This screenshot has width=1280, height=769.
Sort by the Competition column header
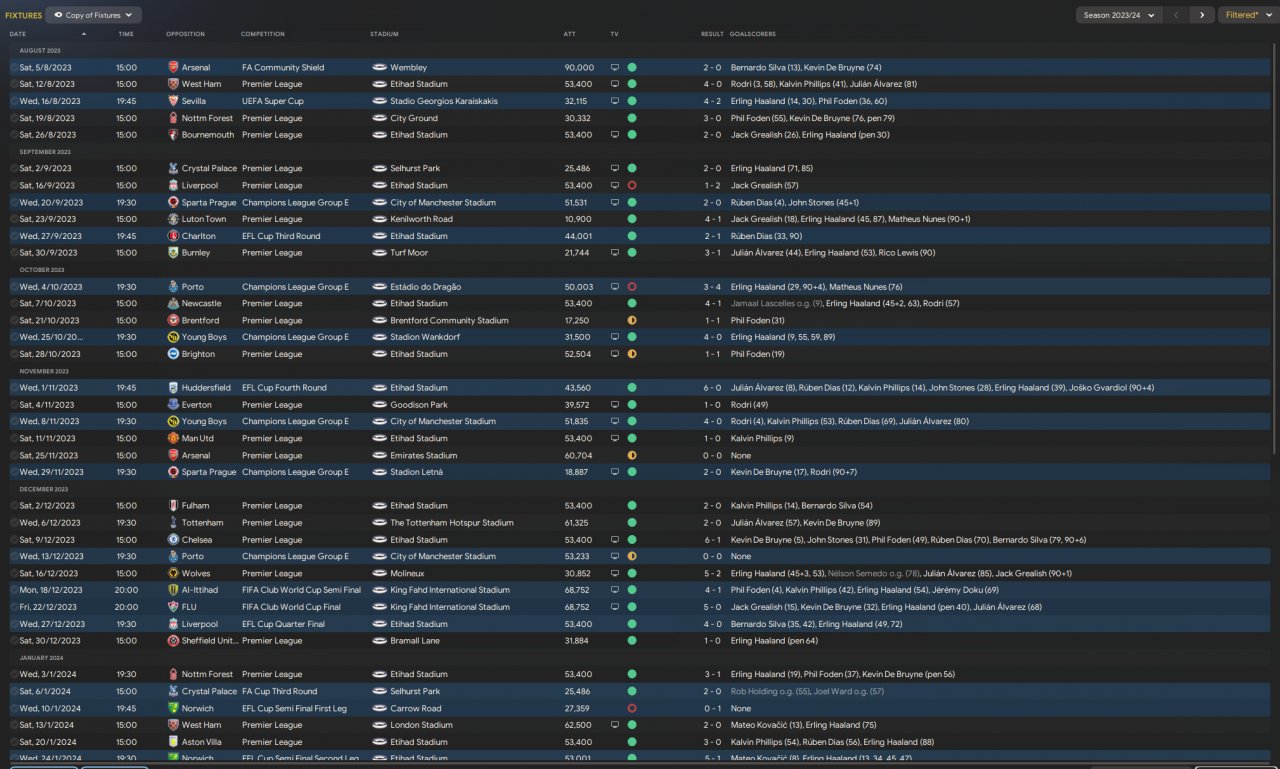[x=263, y=34]
